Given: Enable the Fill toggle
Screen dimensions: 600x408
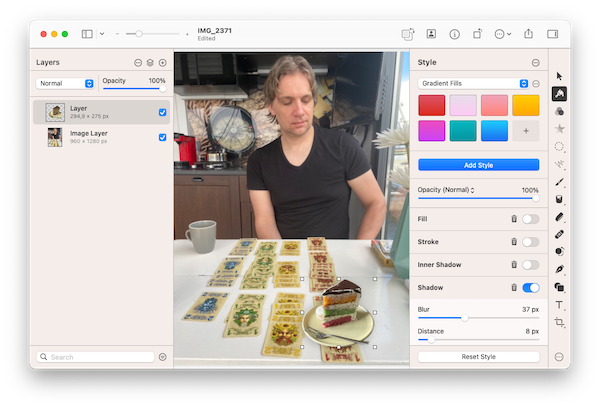Looking at the screenshot, I should [531, 219].
